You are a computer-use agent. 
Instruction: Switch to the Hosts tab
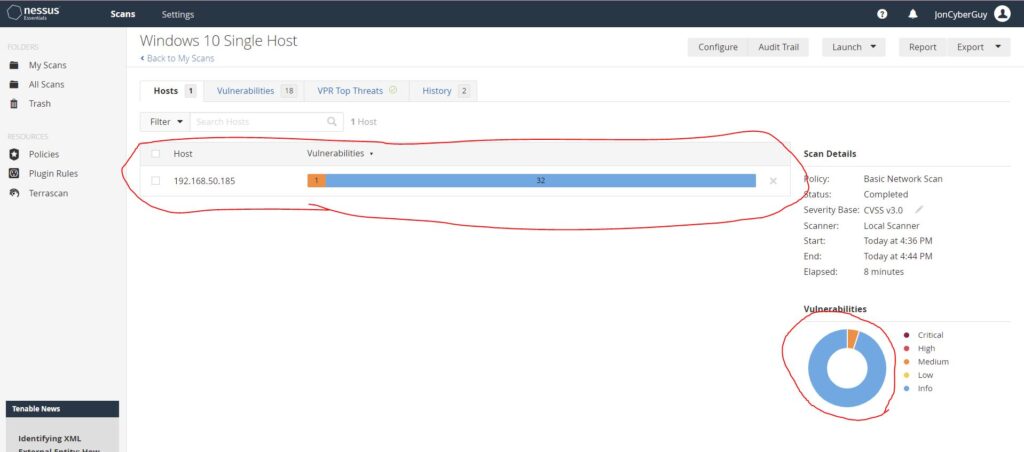172,91
